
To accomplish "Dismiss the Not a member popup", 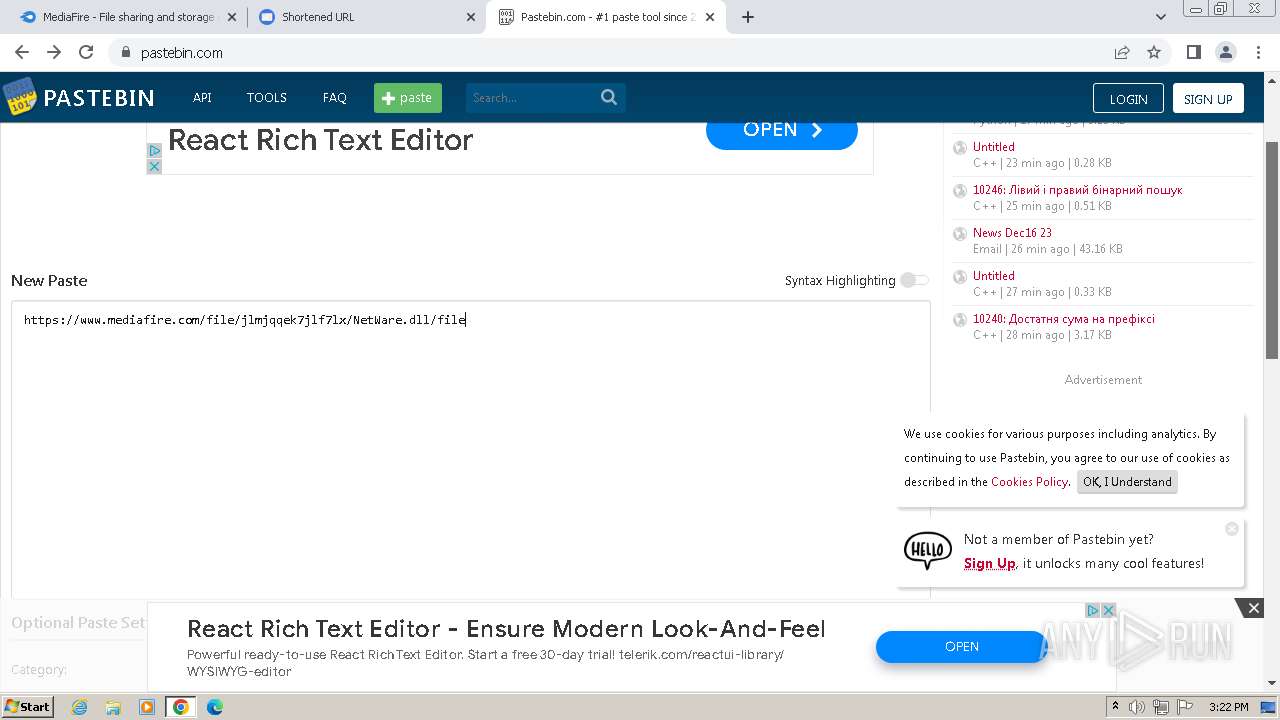I will (x=1232, y=528).
